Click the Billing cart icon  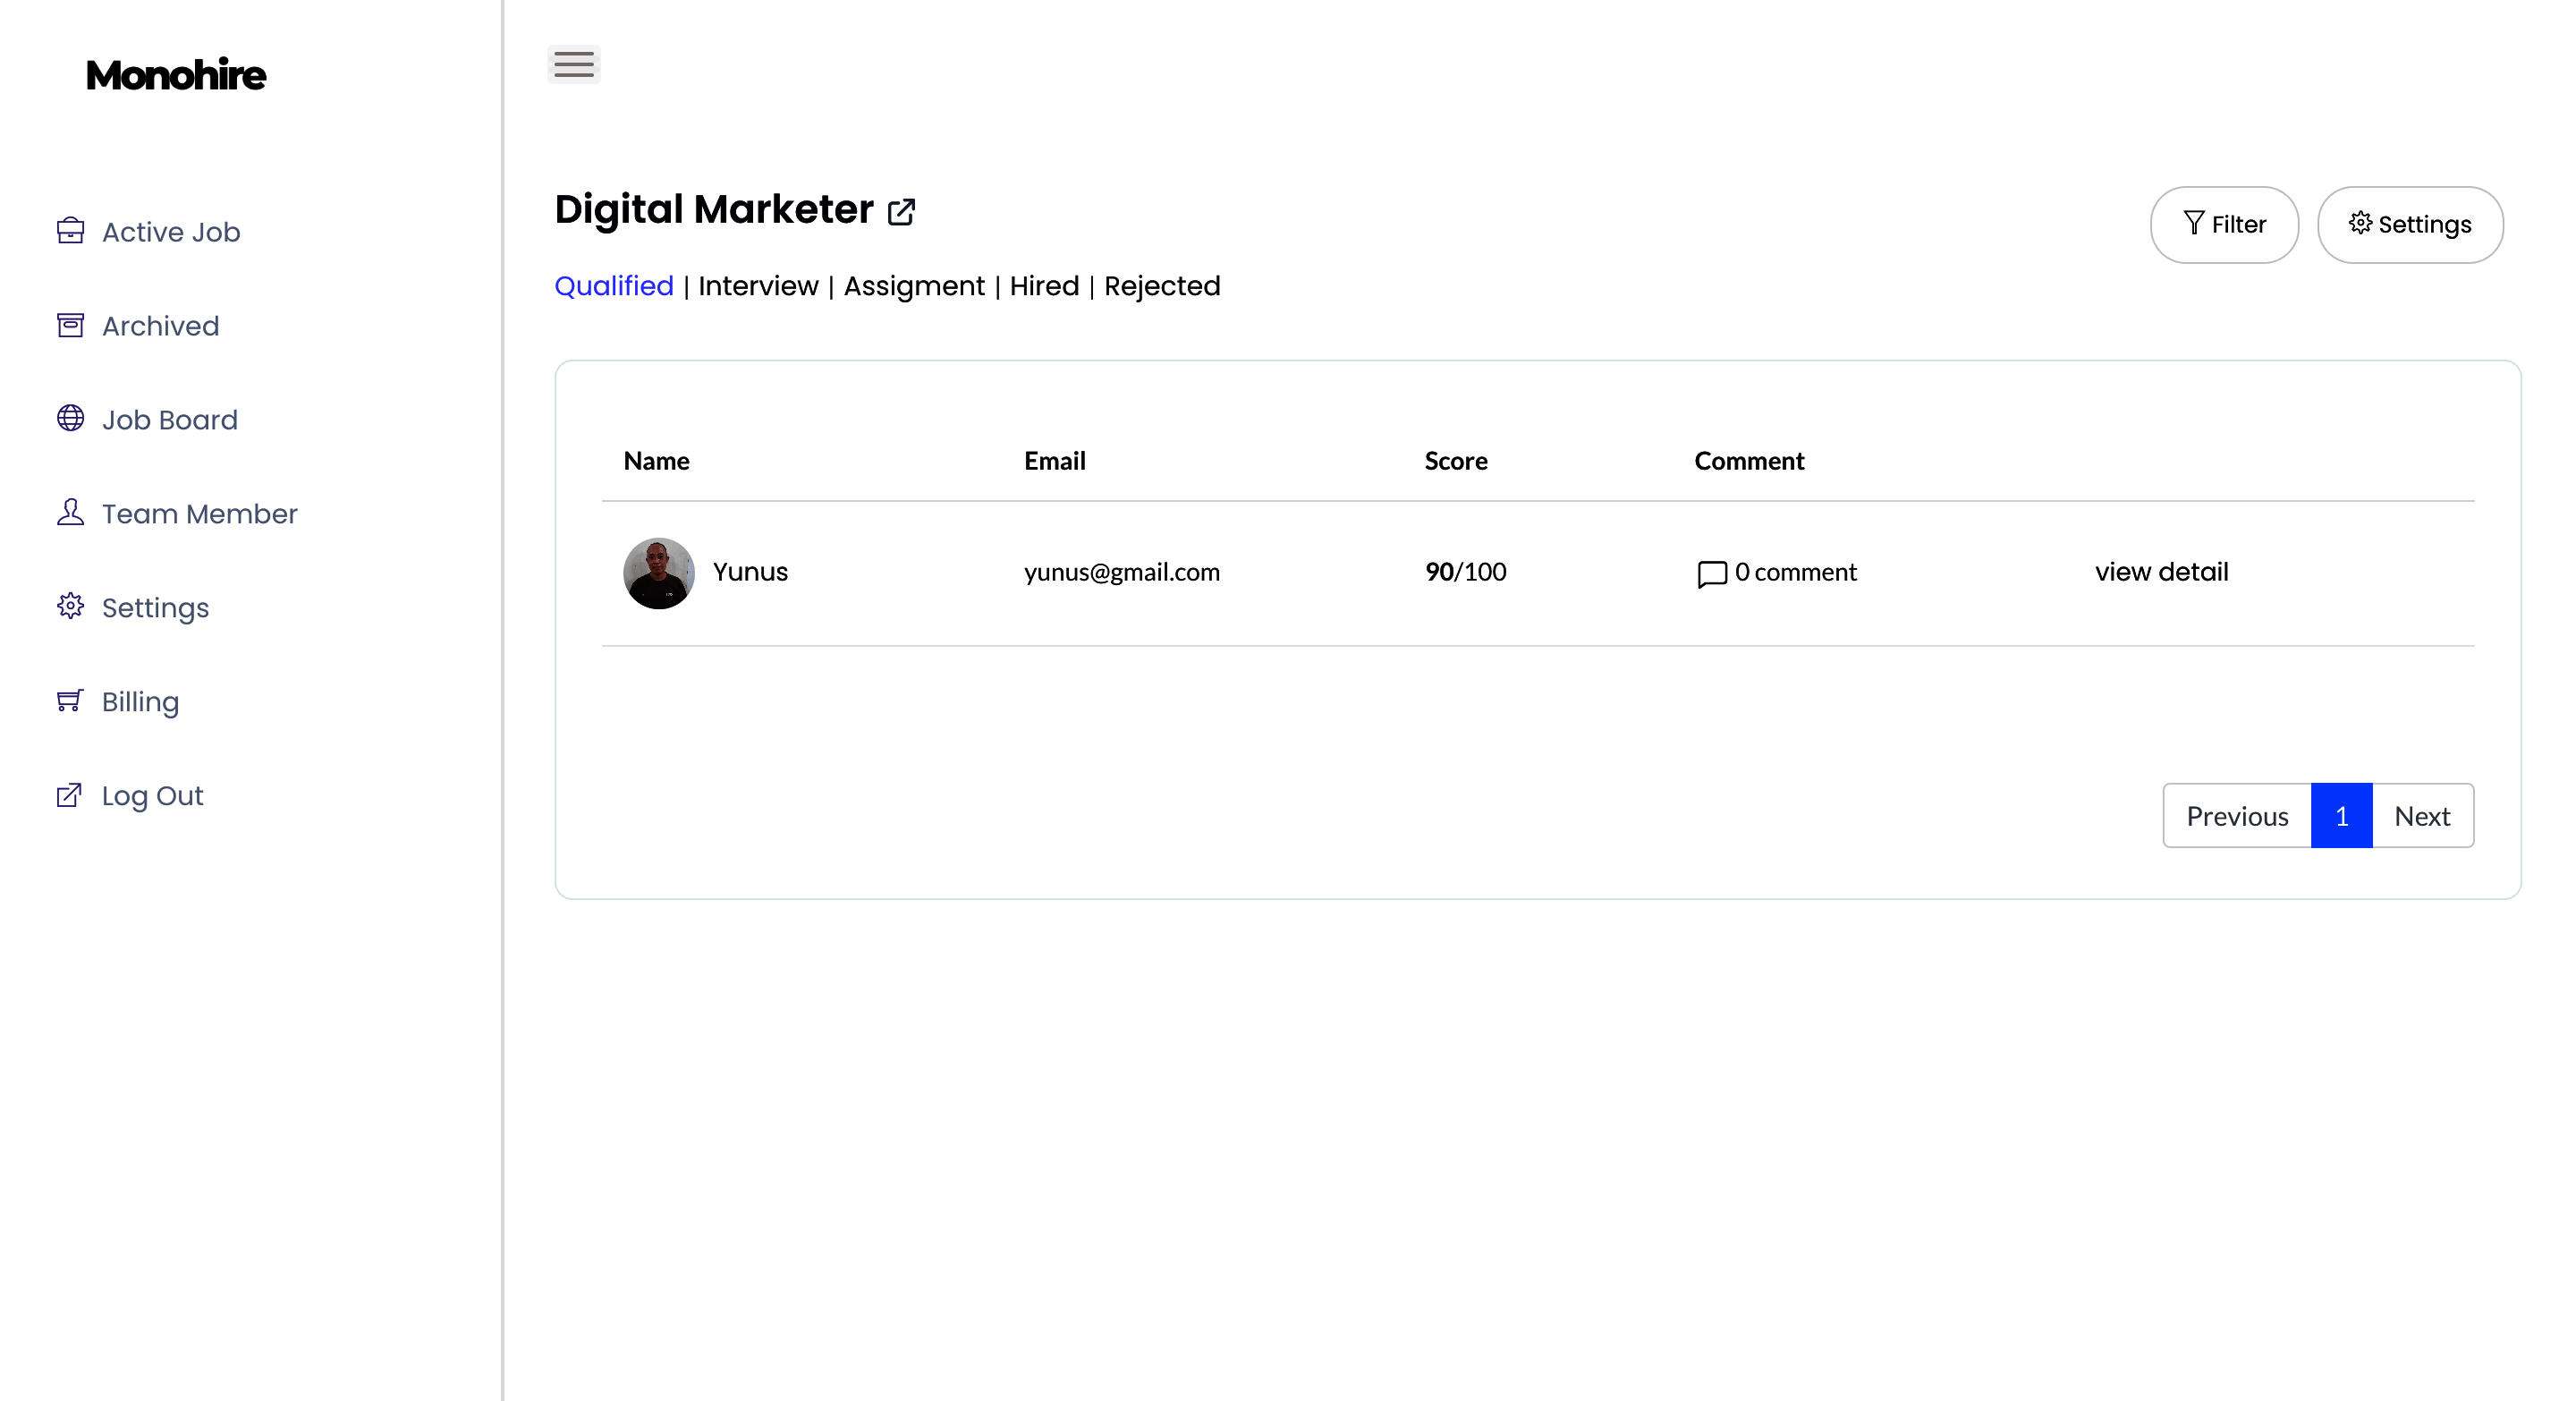pos(70,700)
